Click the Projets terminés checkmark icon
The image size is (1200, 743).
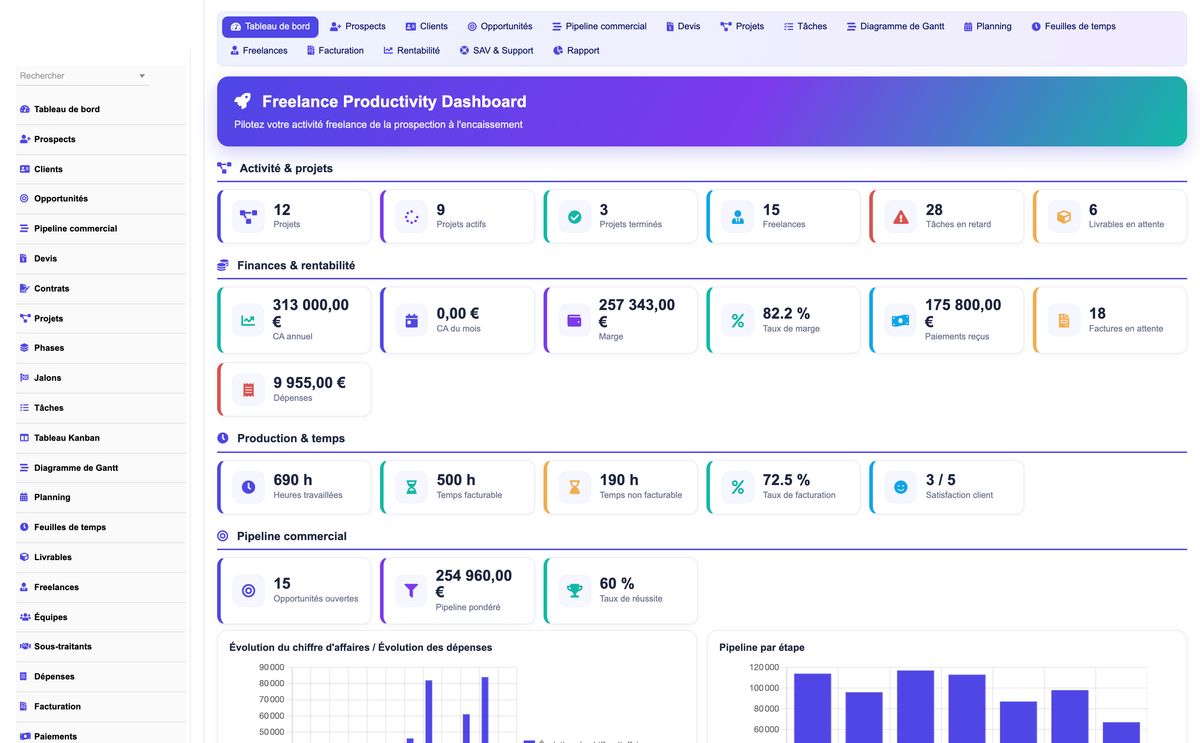(x=575, y=216)
